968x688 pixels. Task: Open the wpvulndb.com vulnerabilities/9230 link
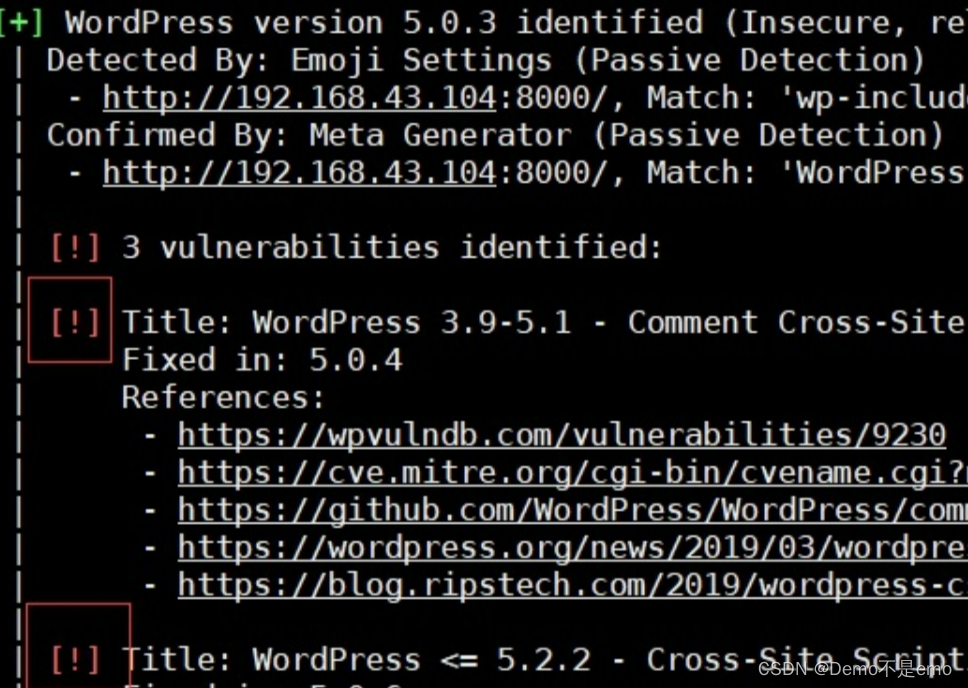pyautogui.click(x=562, y=435)
